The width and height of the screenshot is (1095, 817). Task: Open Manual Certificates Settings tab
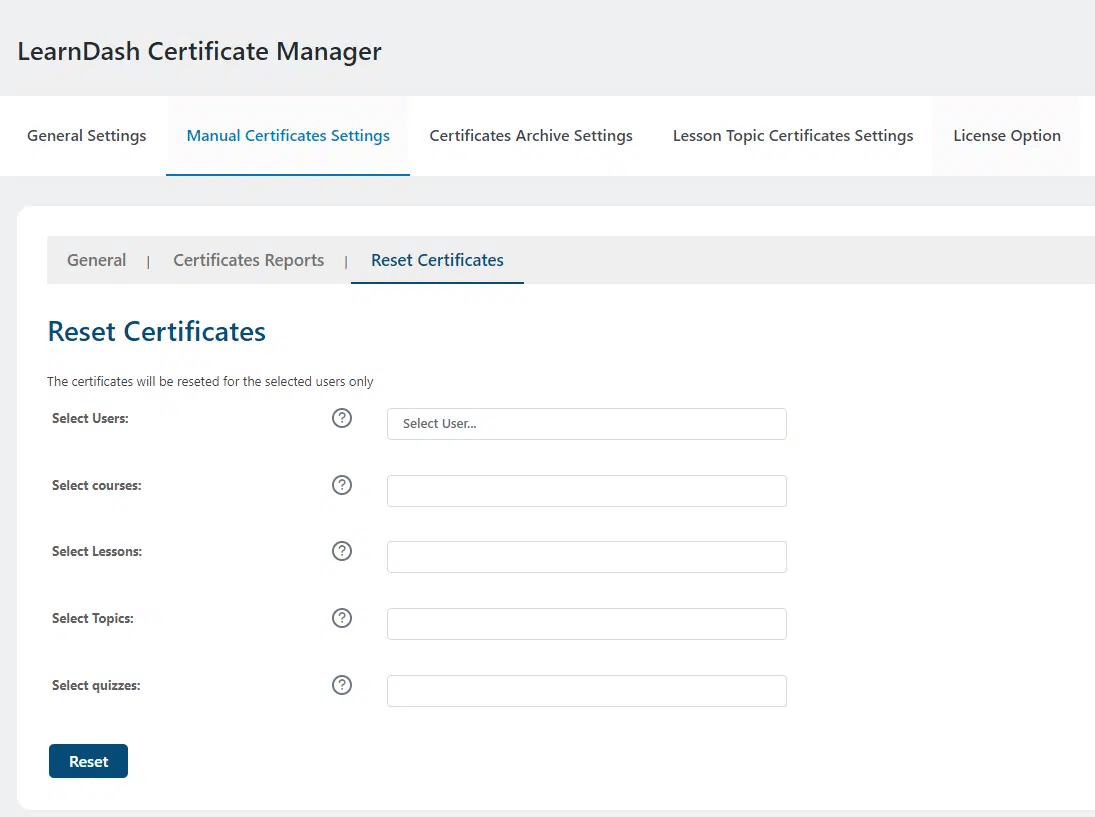288,135
